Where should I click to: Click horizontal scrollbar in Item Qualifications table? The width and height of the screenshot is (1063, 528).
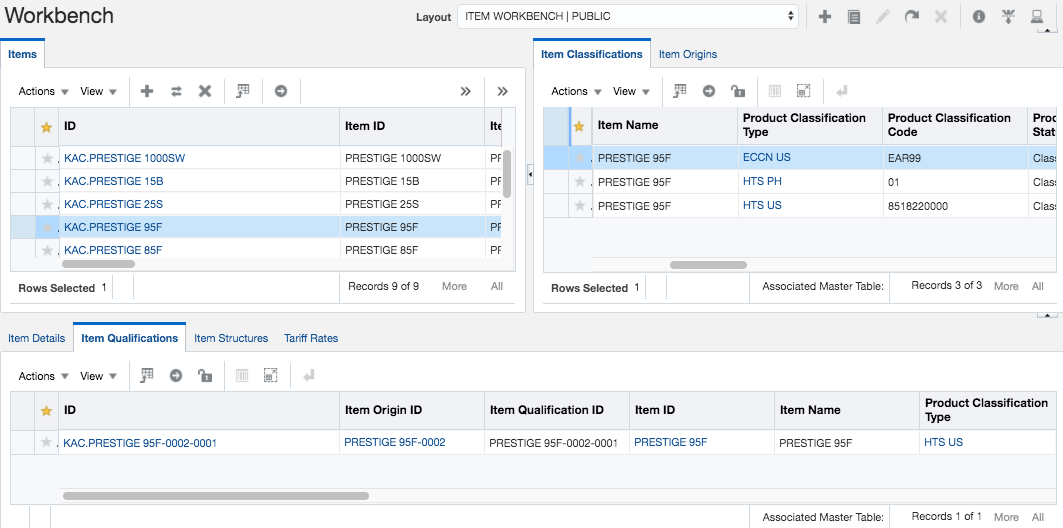coord(215,495)
